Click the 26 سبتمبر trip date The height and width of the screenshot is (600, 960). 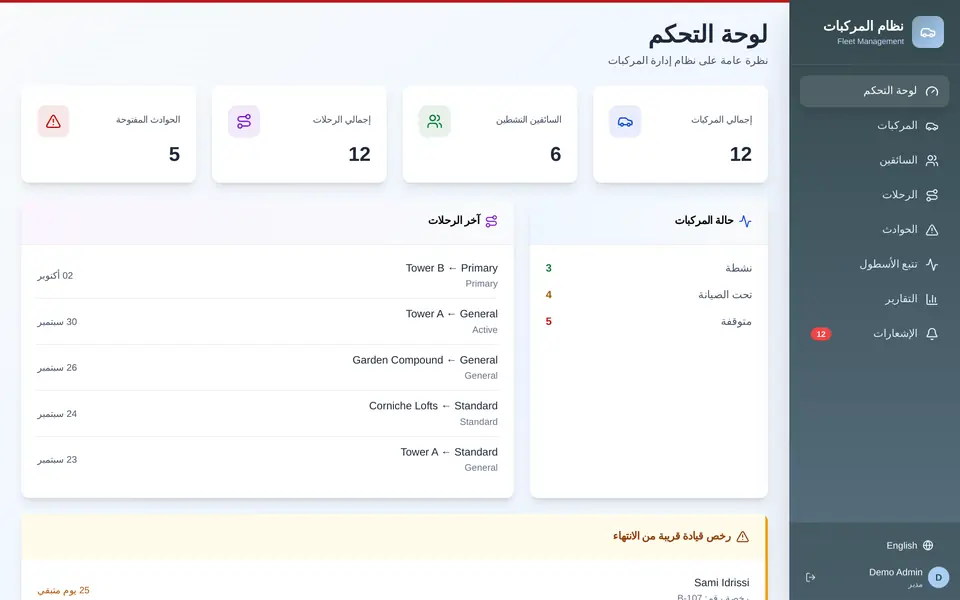[x=57, y=368]
